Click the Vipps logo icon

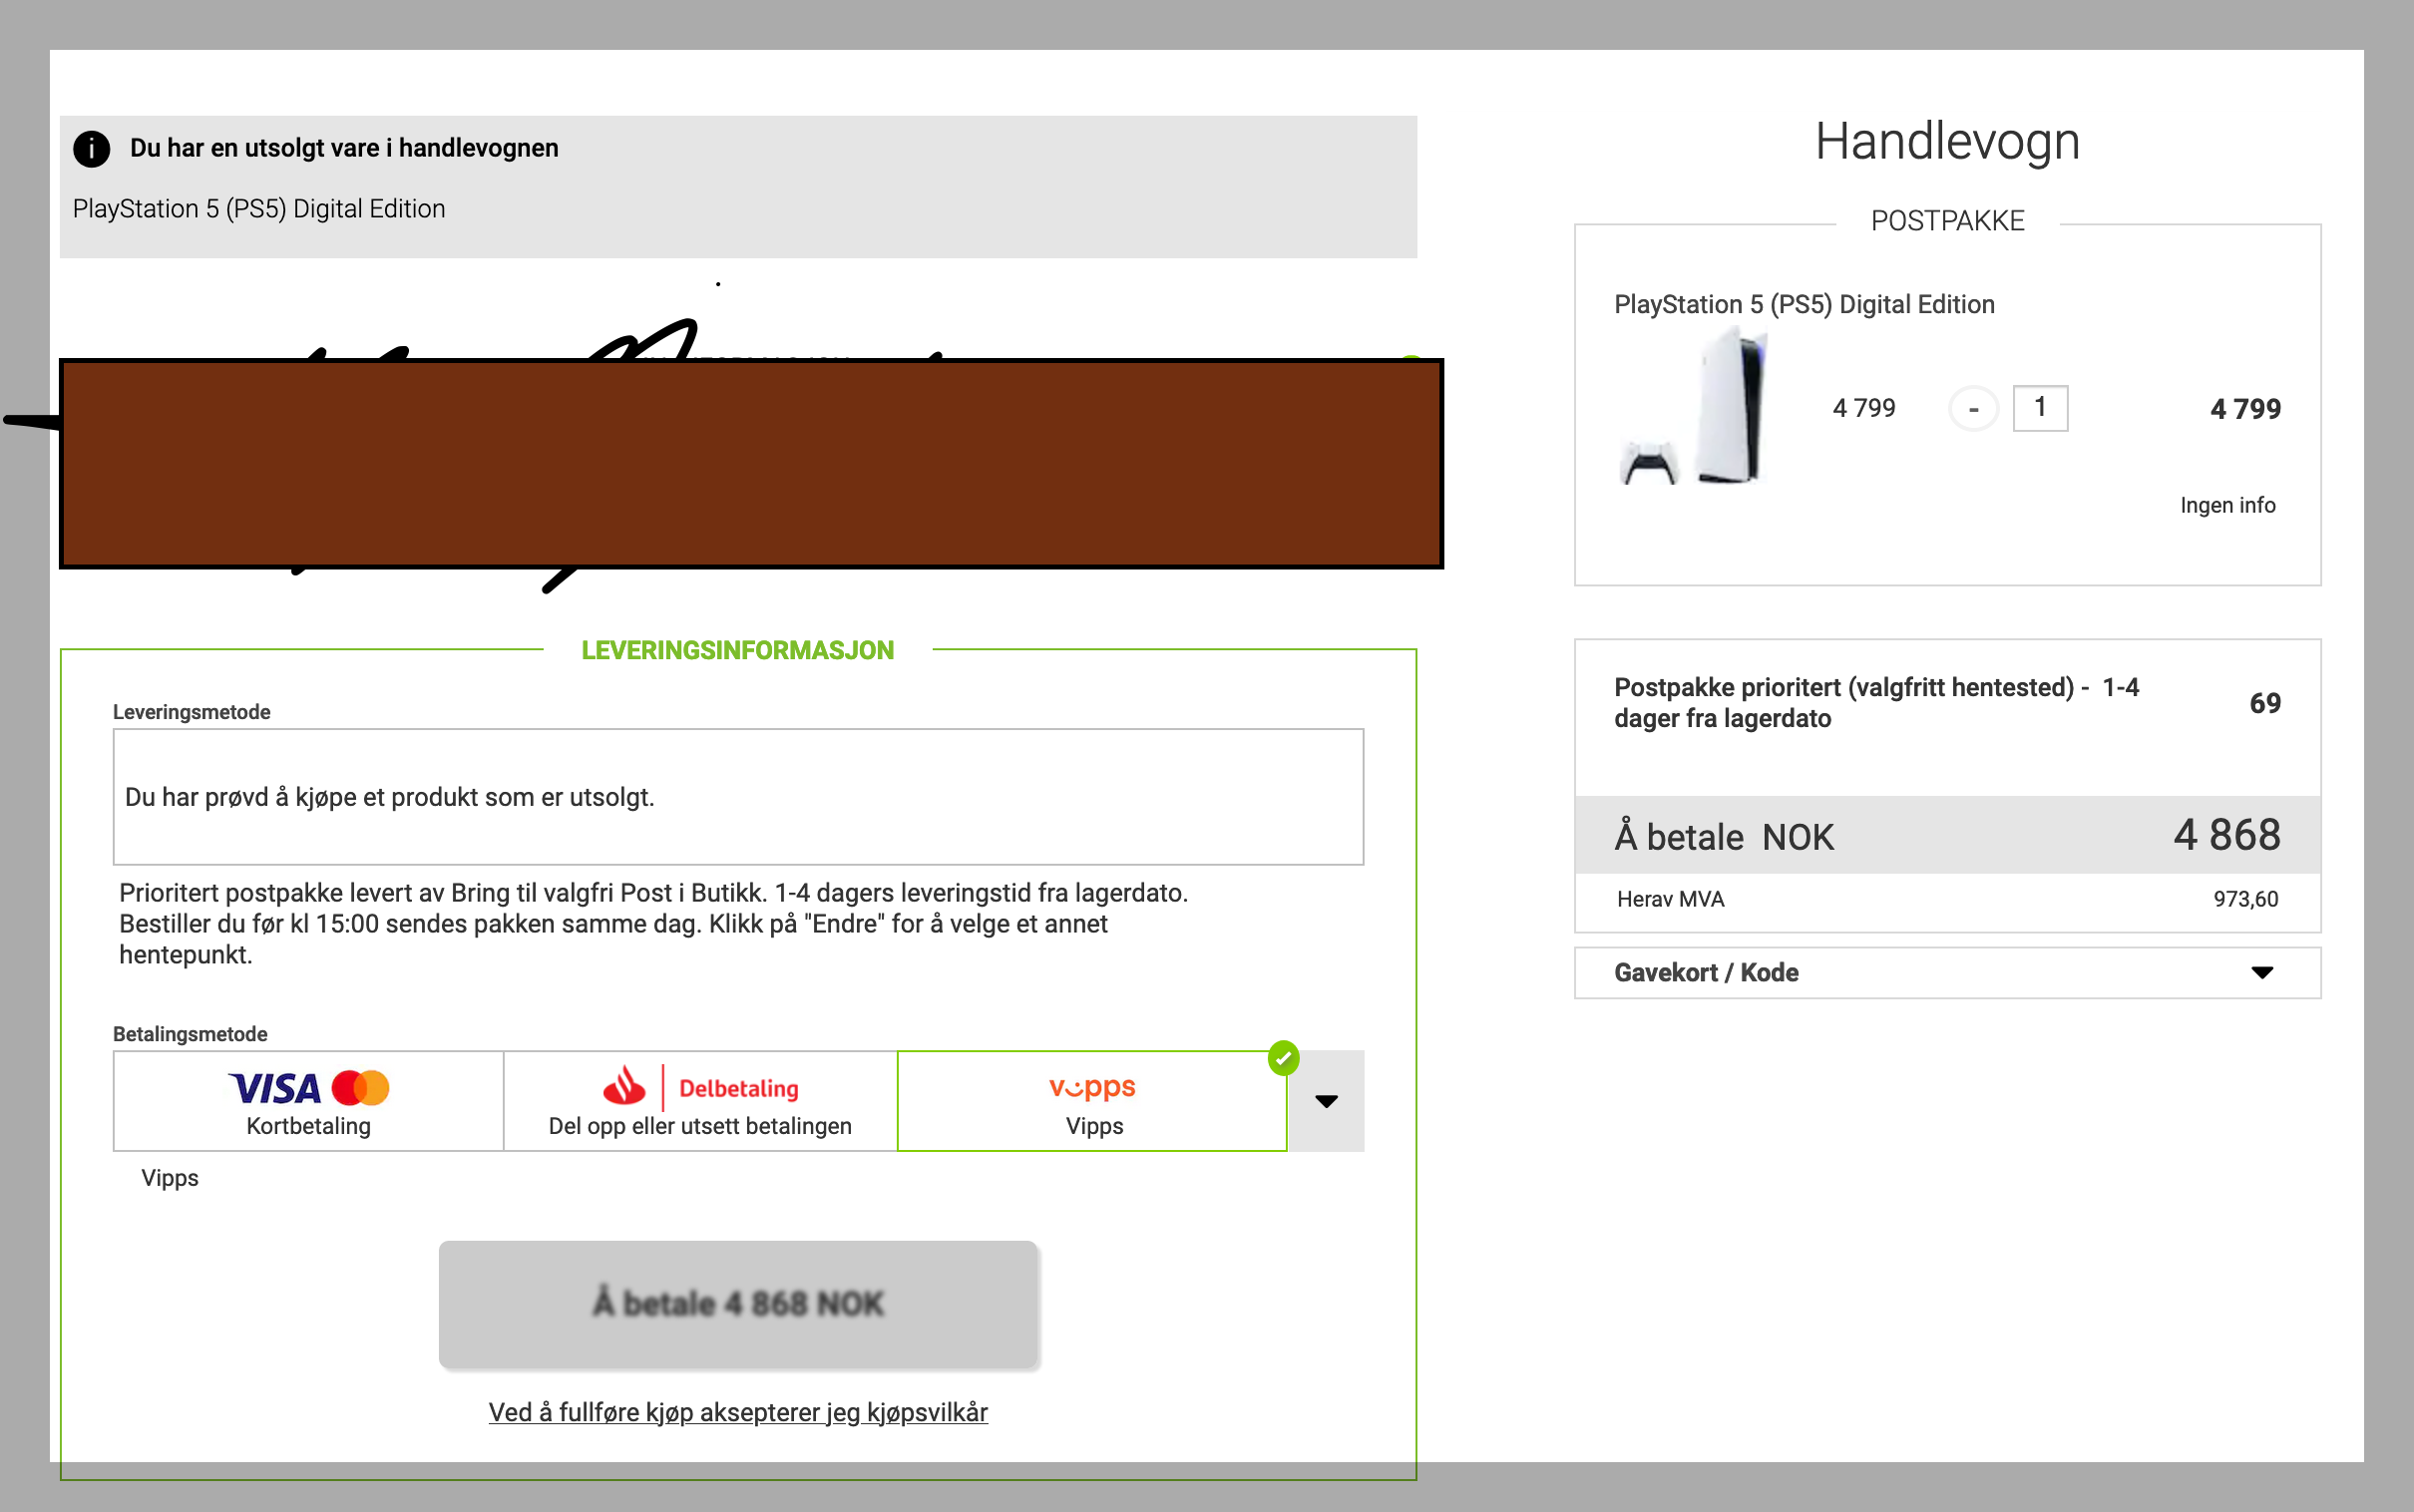[1092, 1087]
